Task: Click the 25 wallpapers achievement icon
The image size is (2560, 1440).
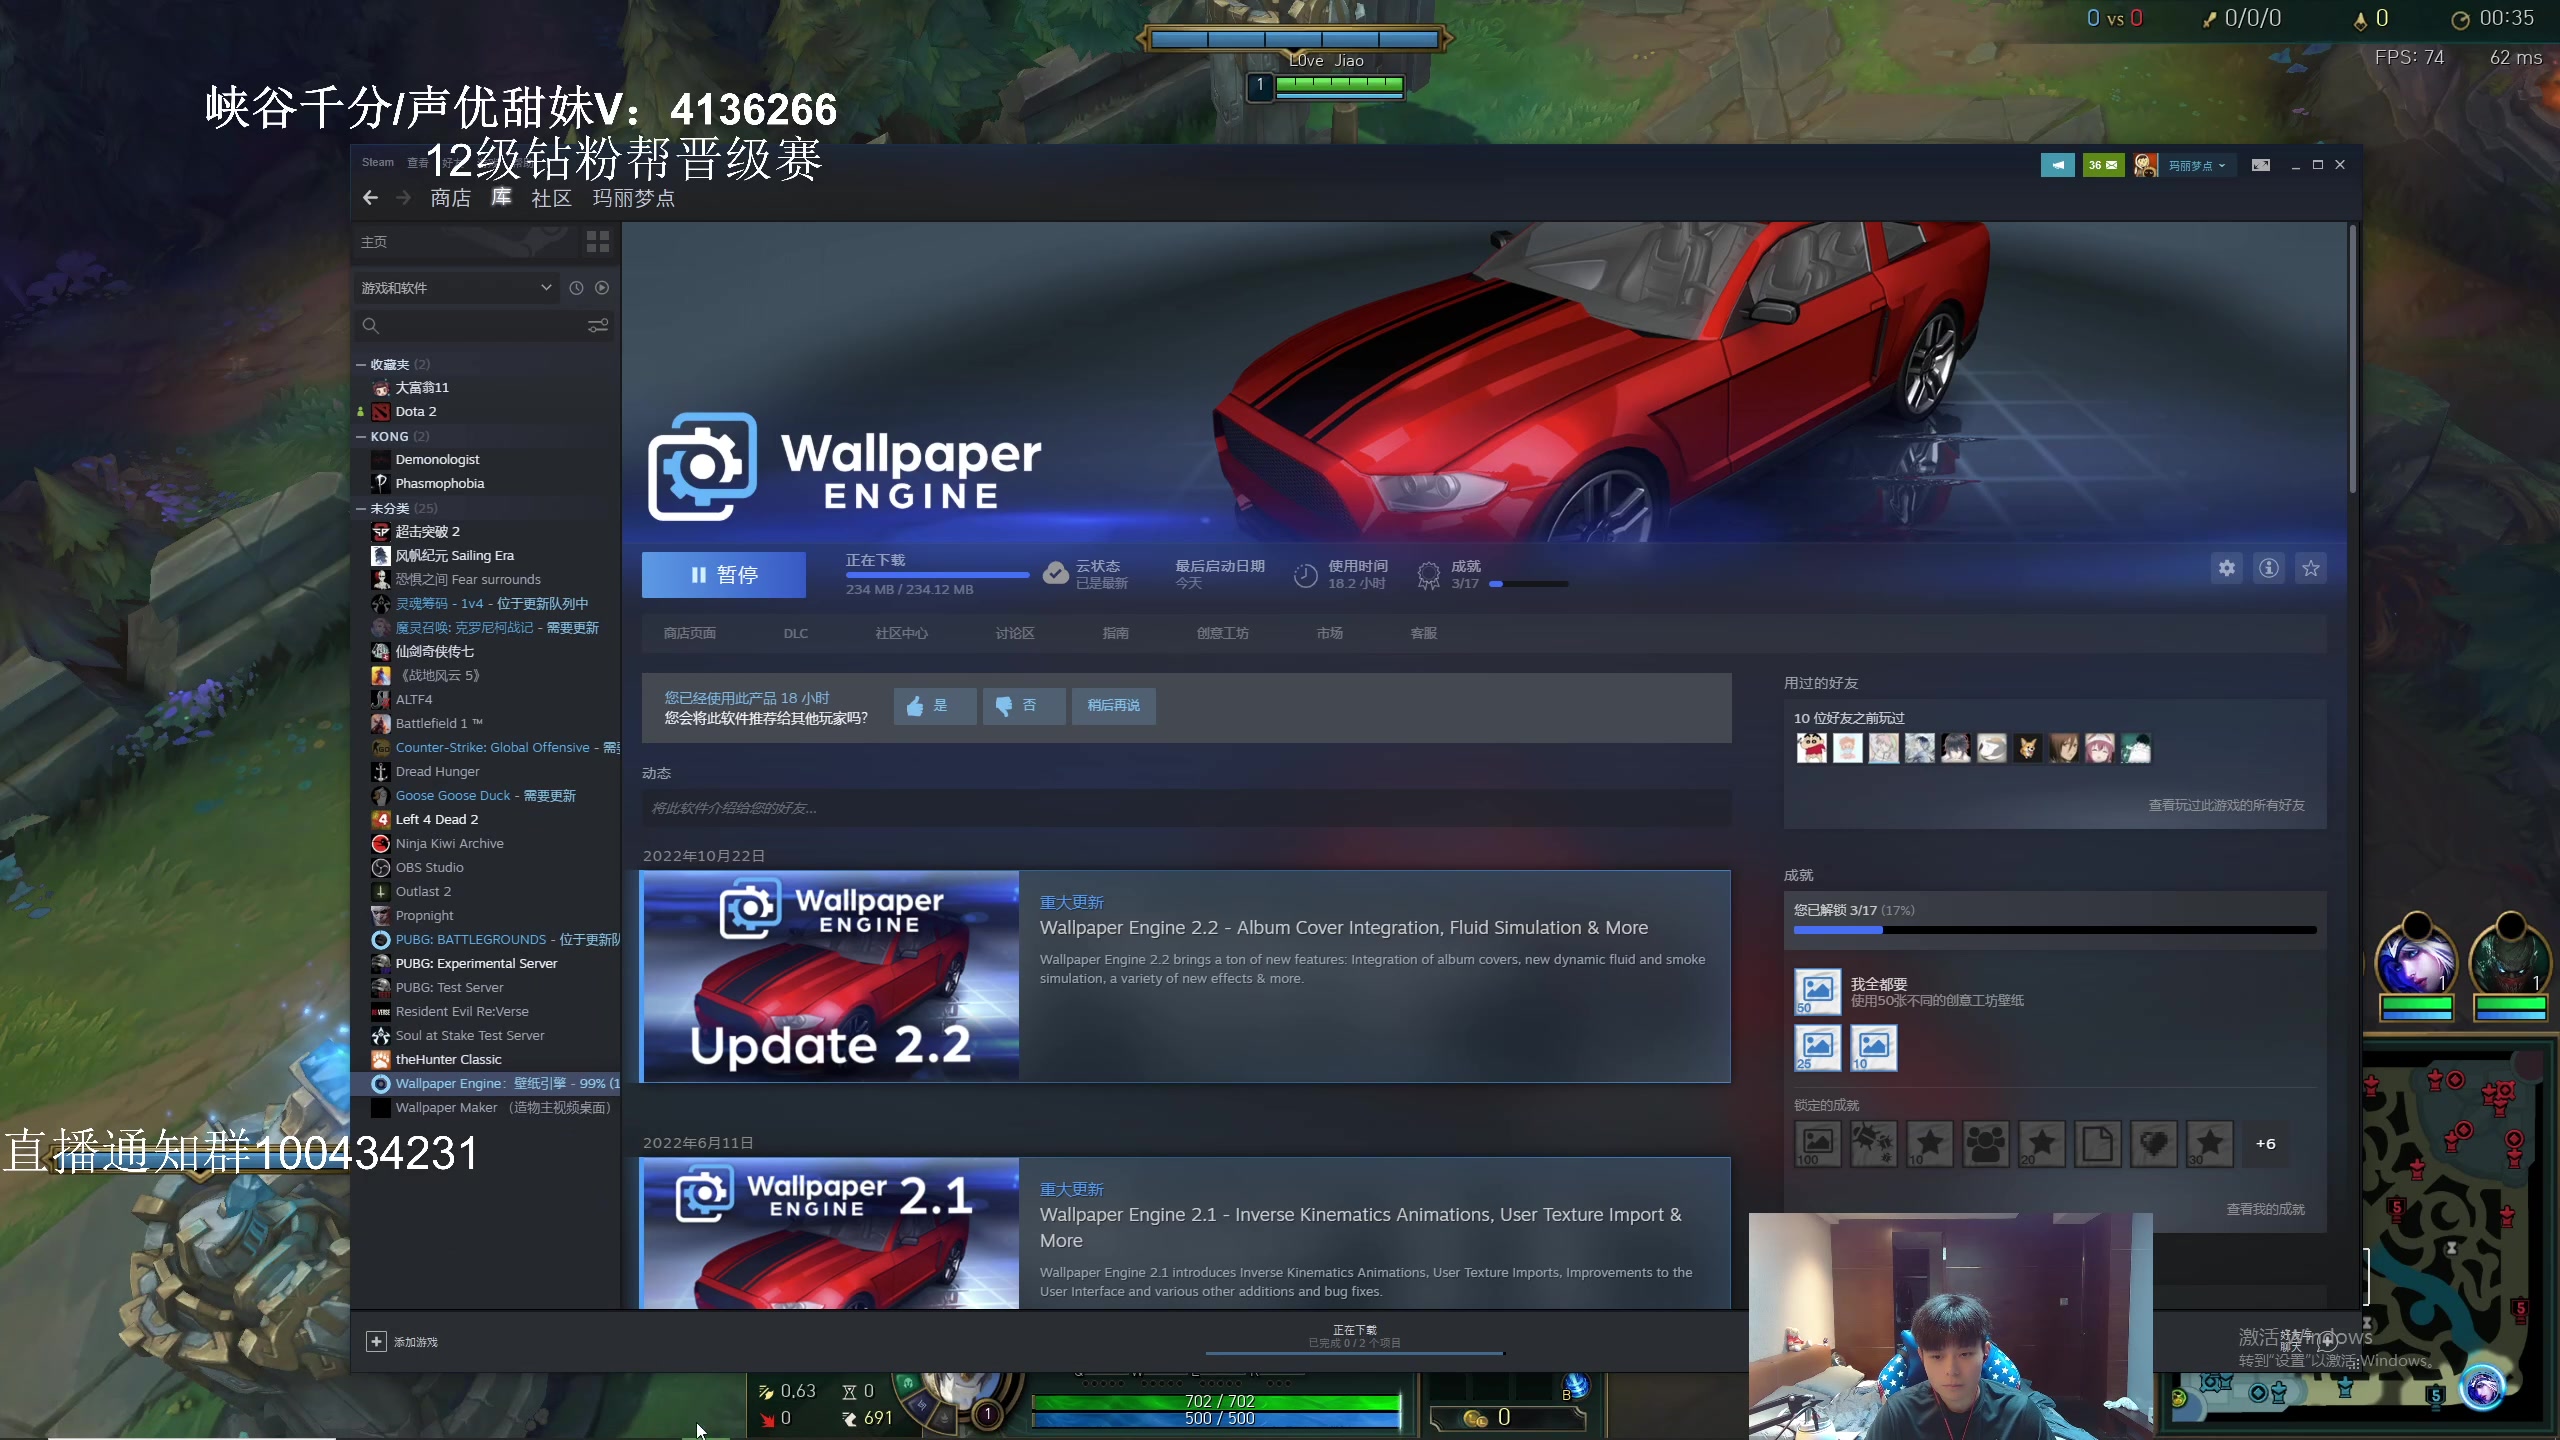Action: pyautogui.click(x=1818, y=1048)
